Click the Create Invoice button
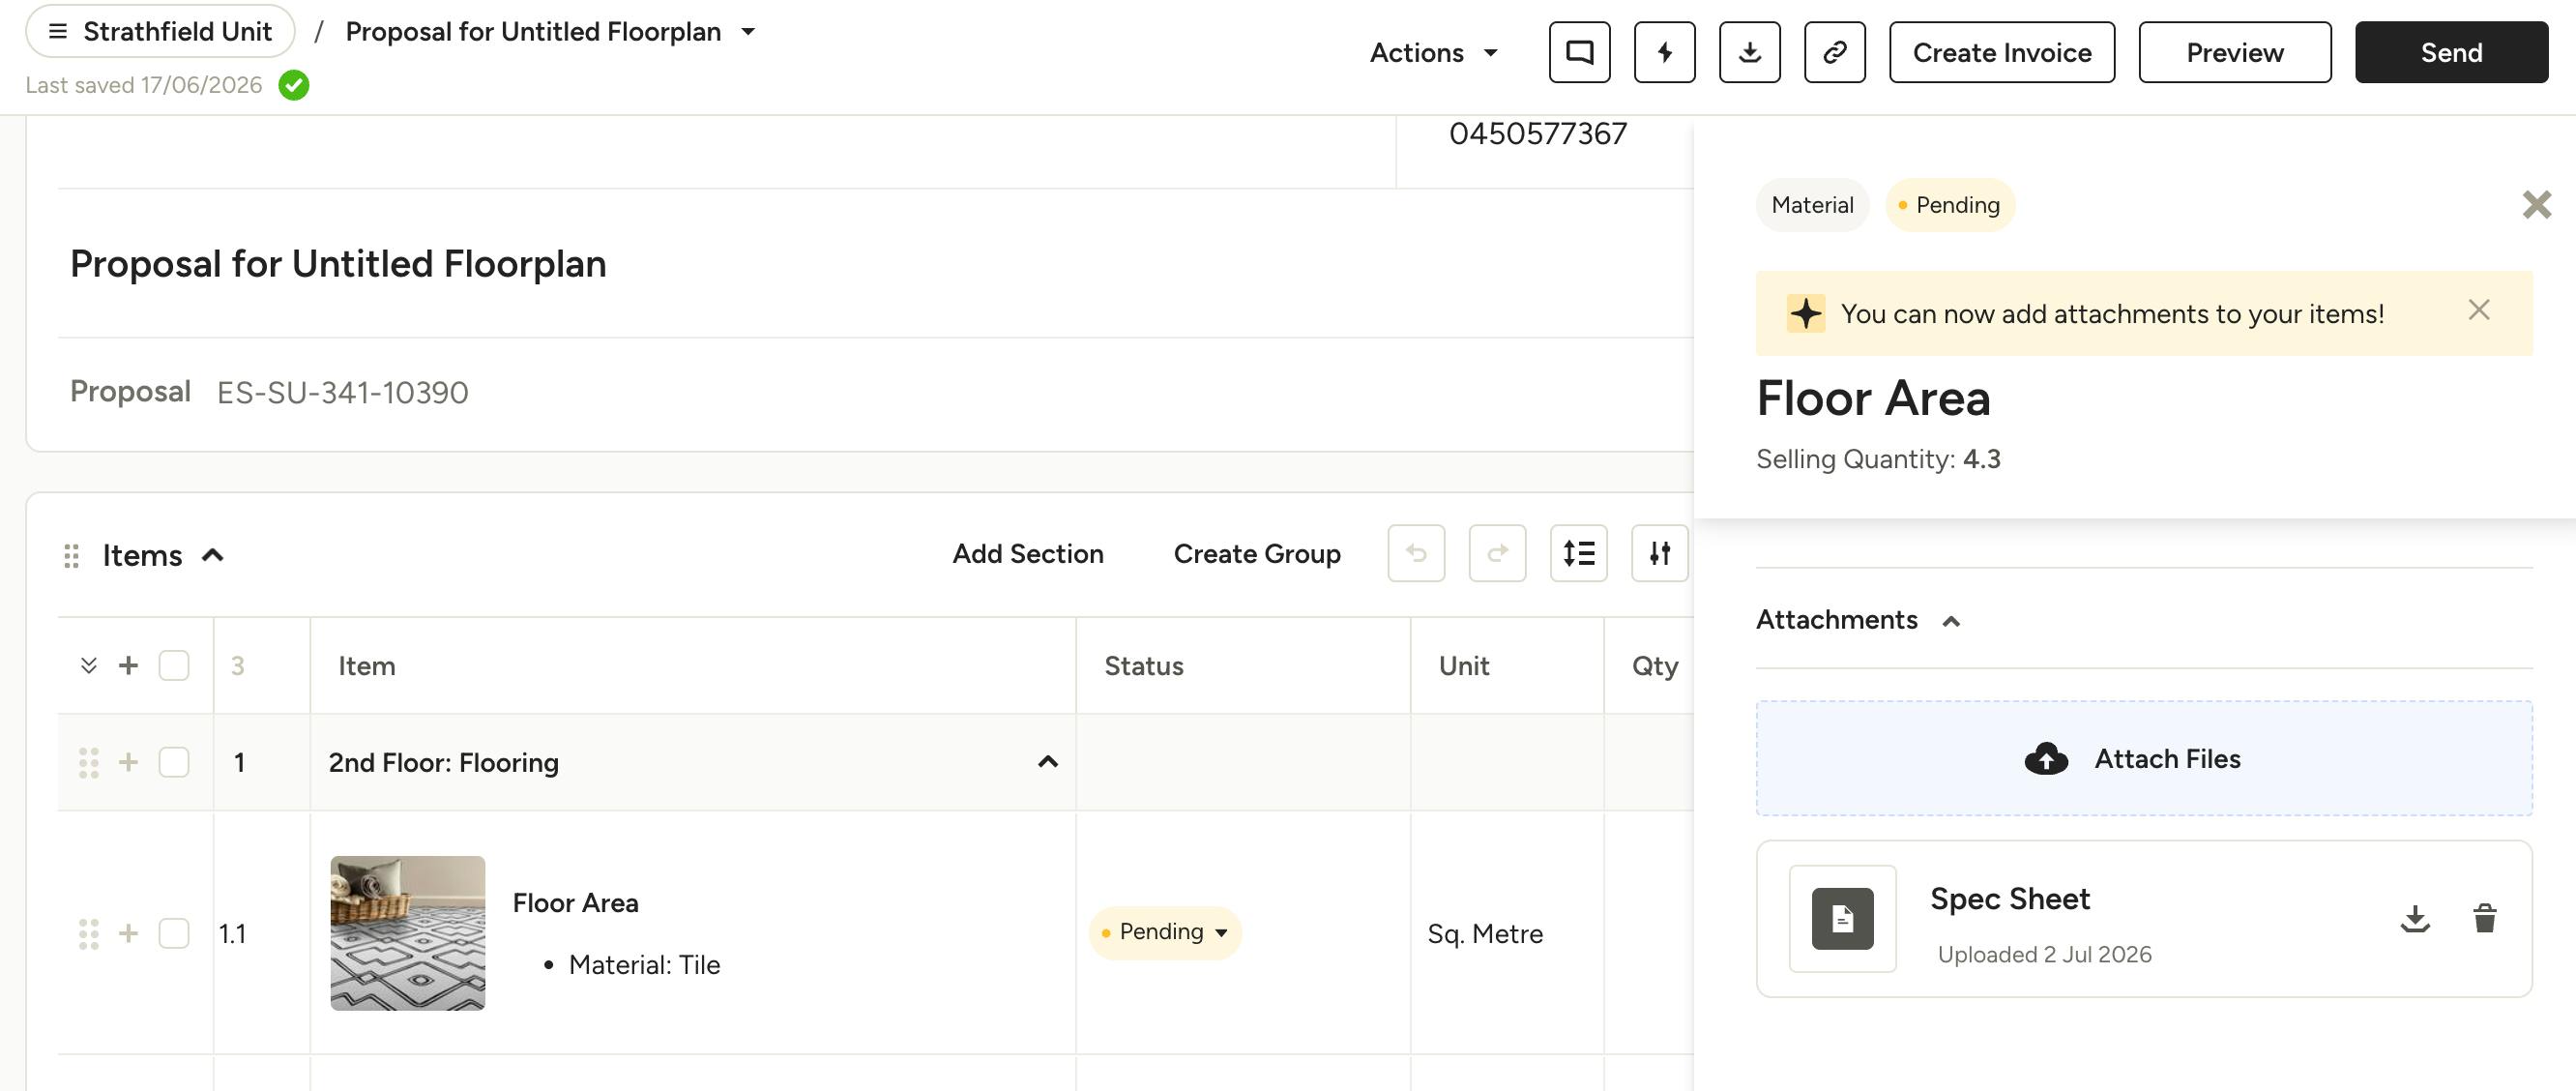The image size is (2576, 1091). click(x=2001, y=52)
